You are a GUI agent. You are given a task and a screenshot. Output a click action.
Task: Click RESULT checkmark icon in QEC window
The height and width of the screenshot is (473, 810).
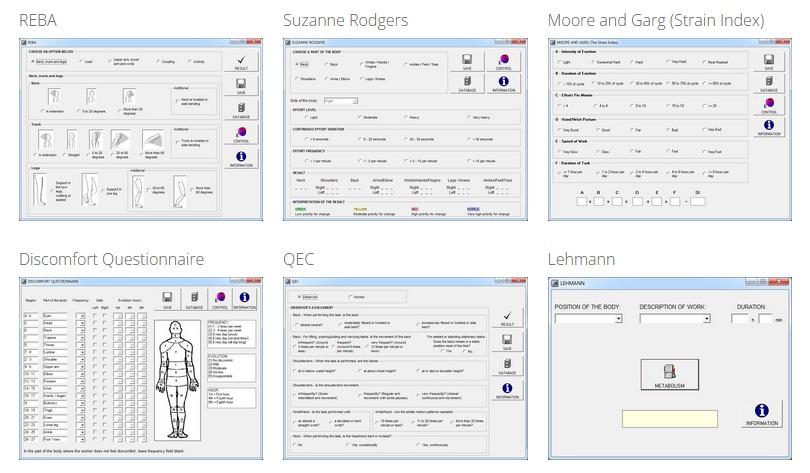point(507,318)
